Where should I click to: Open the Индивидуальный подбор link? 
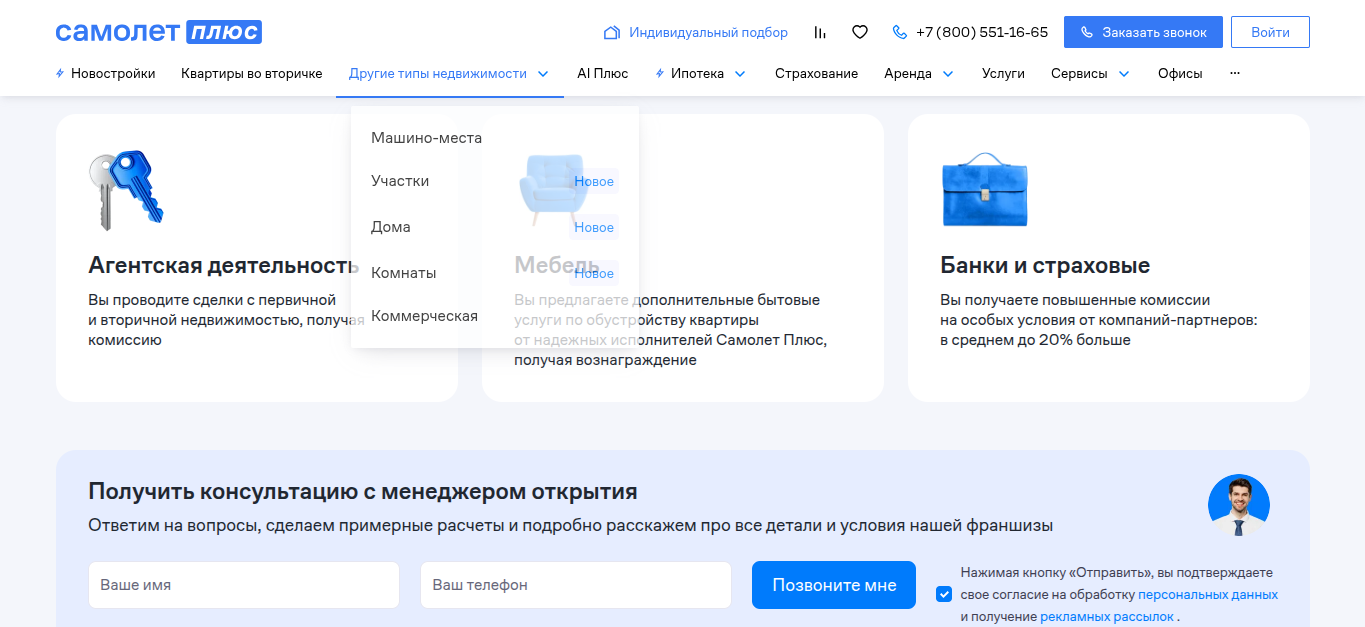coord(708,32)
